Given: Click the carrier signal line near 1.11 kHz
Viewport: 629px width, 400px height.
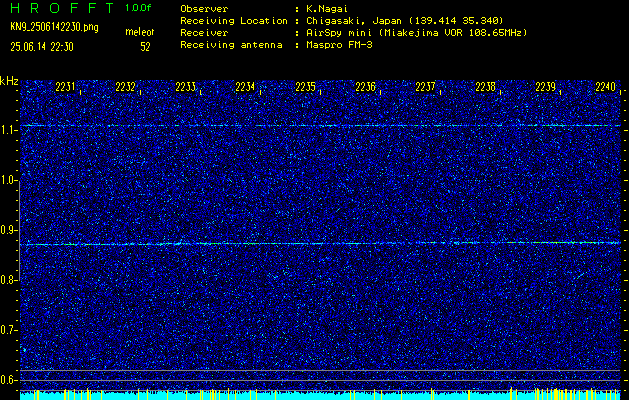Looking at the screenshot, I should pyautogui.click(x=320, y=126).
